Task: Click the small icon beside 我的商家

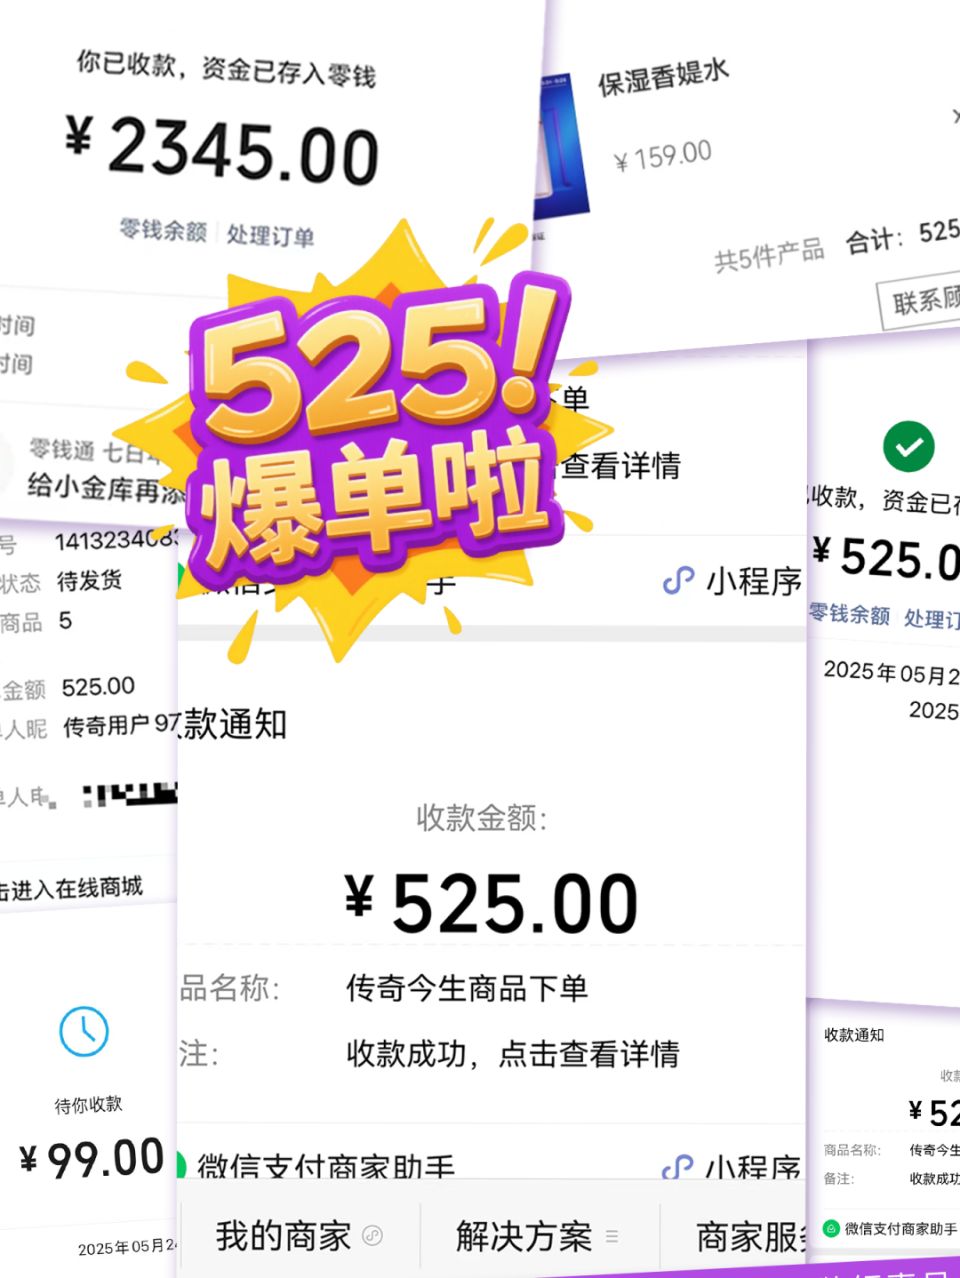Action: click(x=373, y=1235)
